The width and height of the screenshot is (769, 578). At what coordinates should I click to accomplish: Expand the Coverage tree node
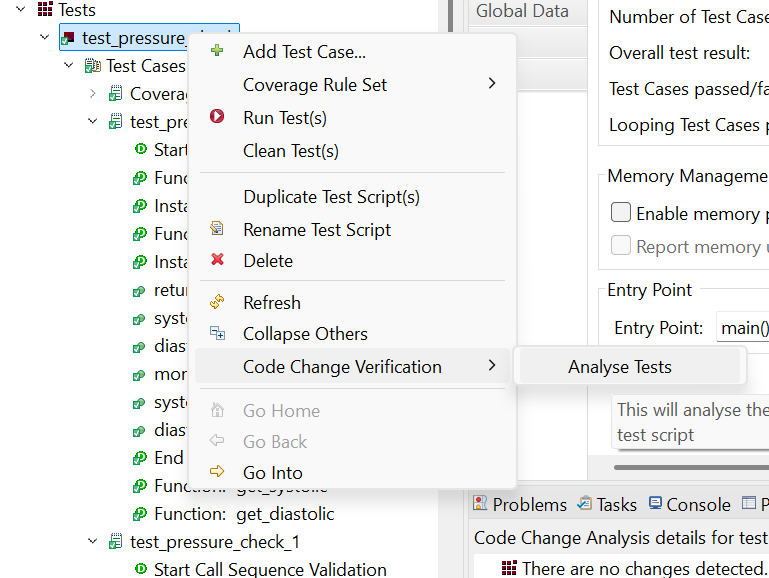[93, 94]
